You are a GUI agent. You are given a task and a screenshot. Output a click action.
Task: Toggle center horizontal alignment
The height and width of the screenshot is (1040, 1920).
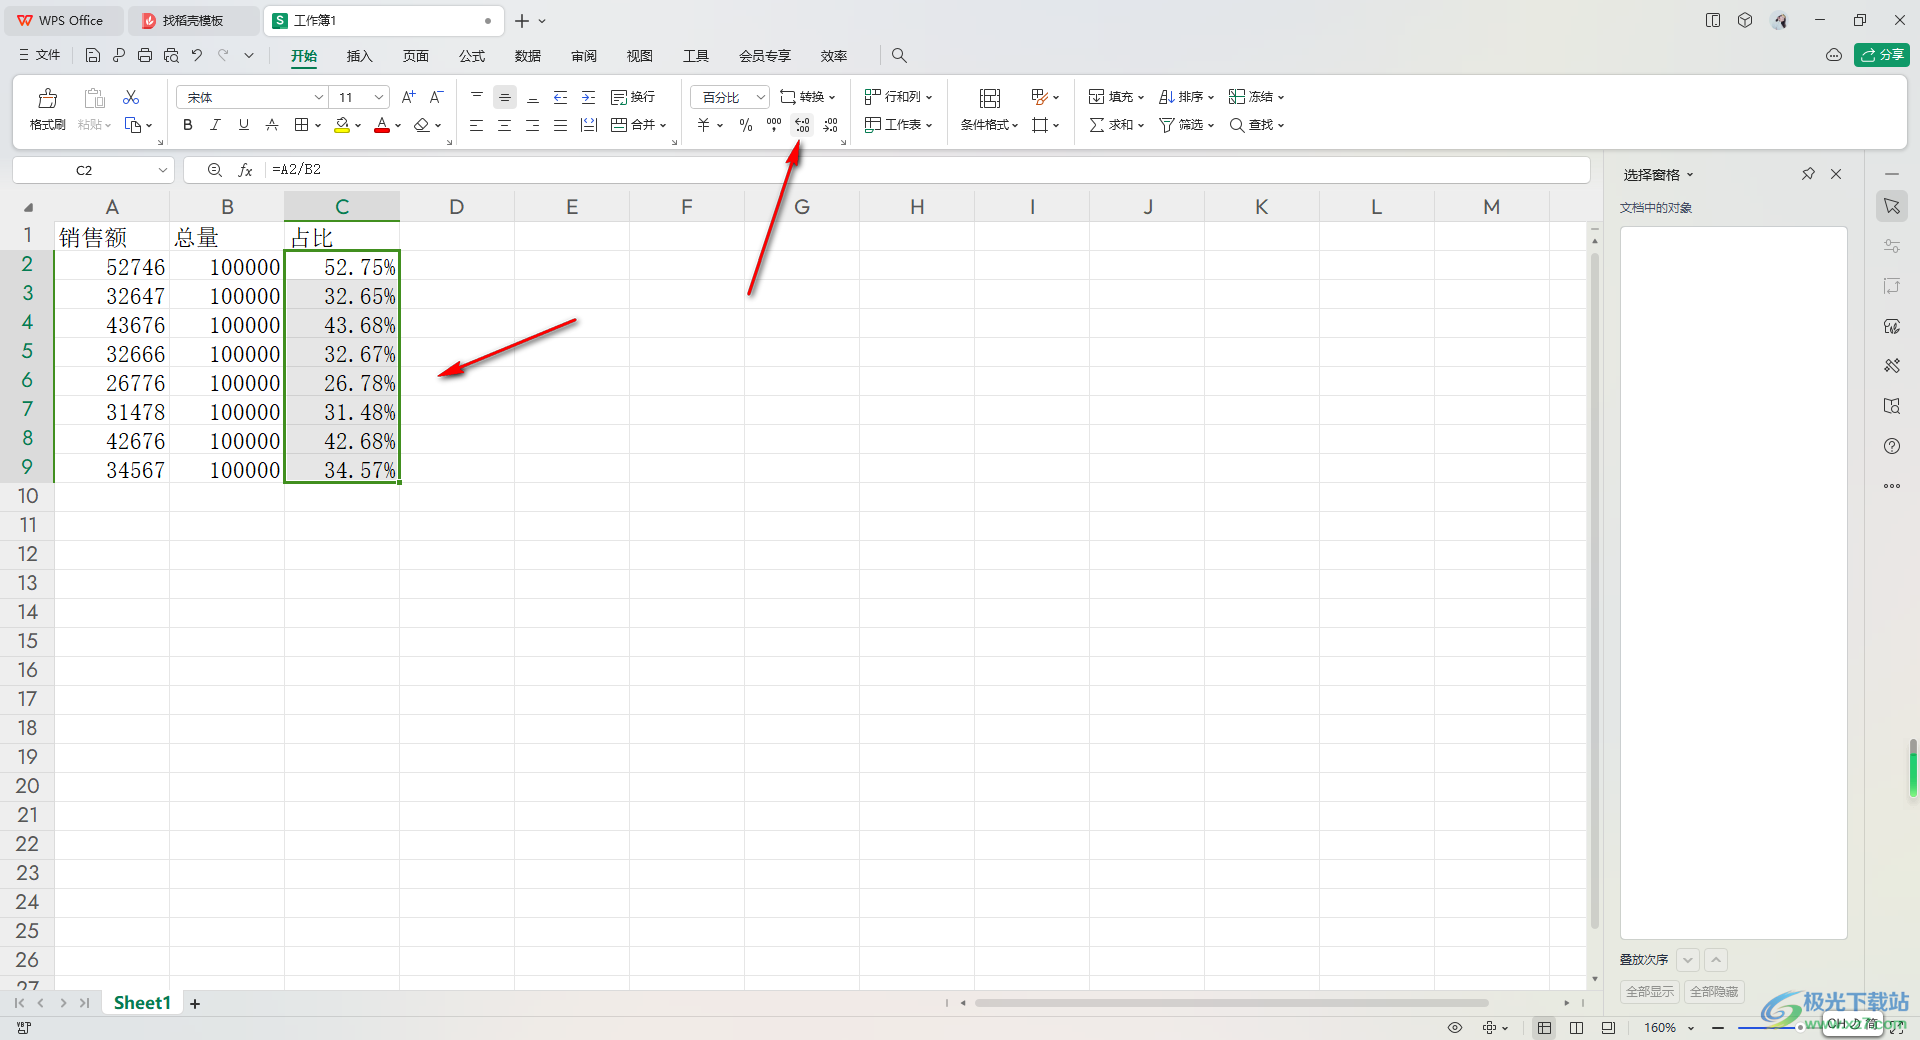click(505, 125)
